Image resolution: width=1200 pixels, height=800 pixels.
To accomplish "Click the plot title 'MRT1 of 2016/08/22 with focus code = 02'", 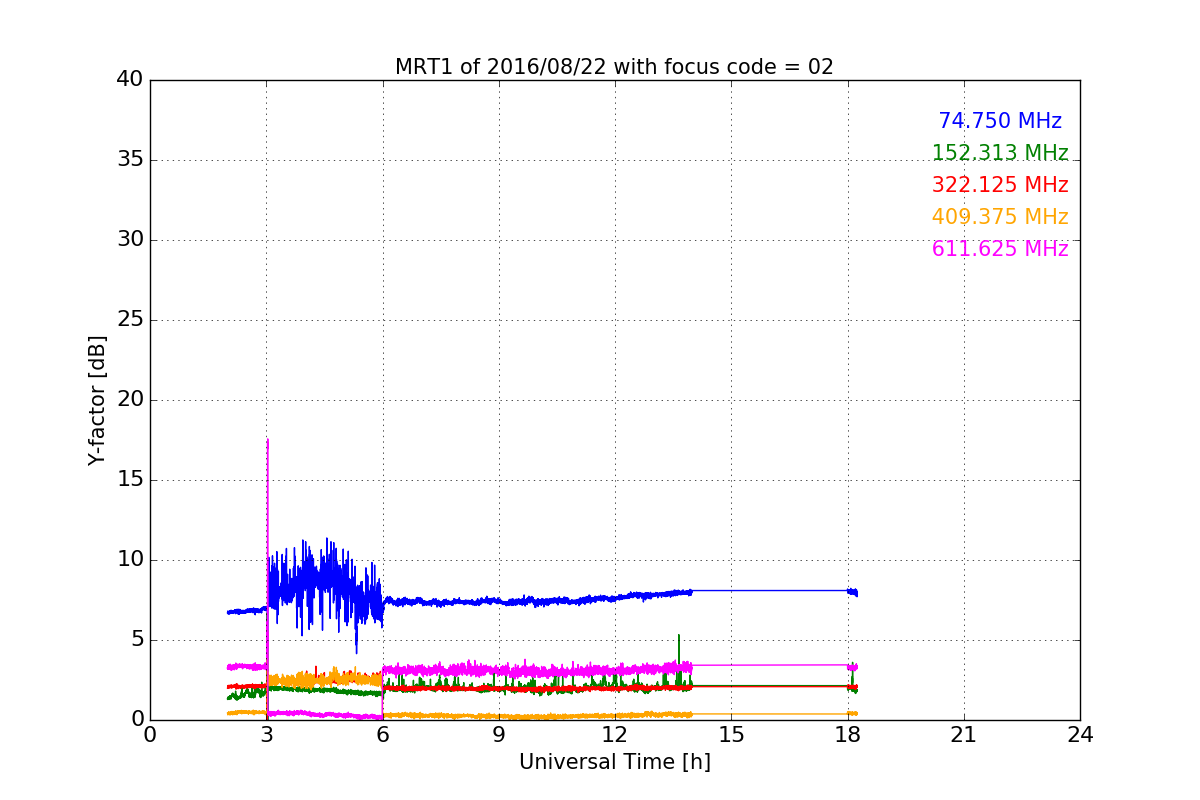I will pyautogui.click(x=614, y=67).
